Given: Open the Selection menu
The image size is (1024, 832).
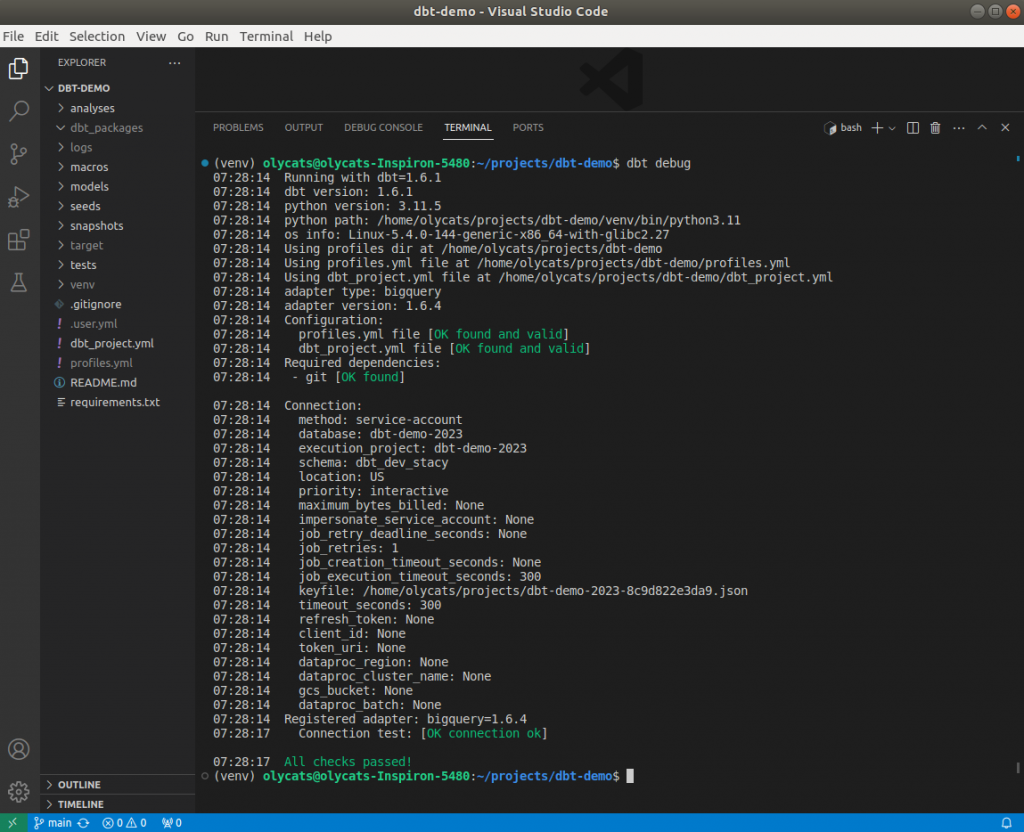Looking at the screenshot, I should [97, 37].
